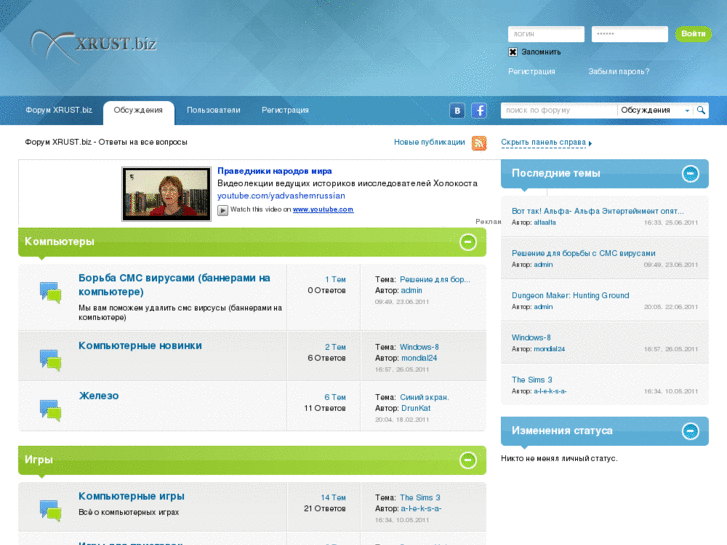Collapse the Последние темы panel
The image size is (727, 545).
pos(690,173)
